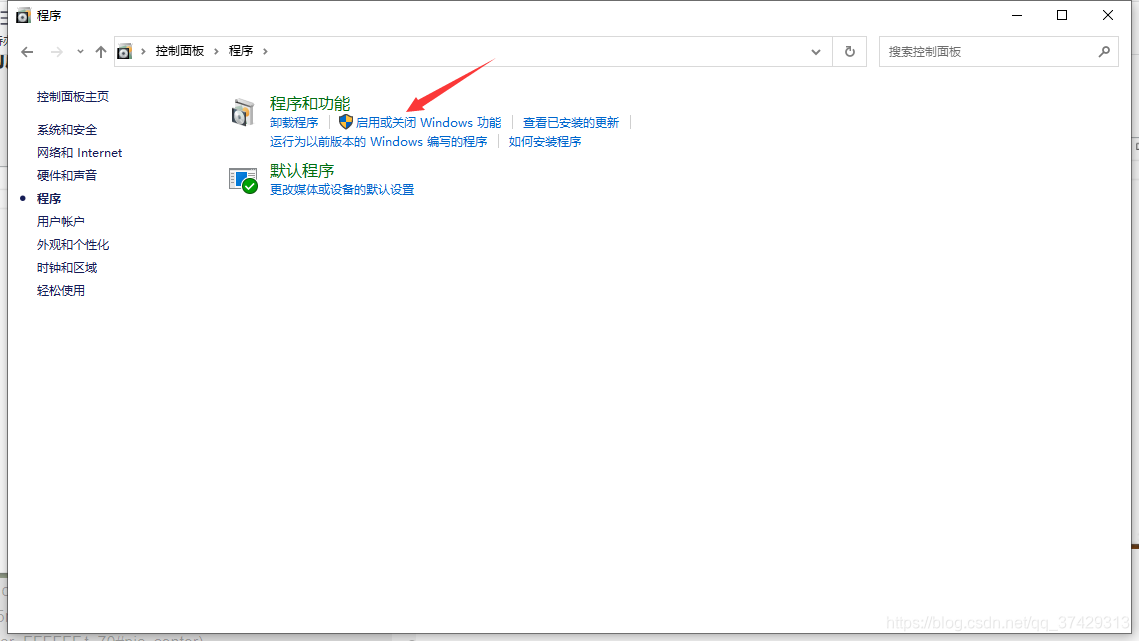Expand the chevron after 程序 breadcrumb
This screenshot has width=1139, height=641.
point(265,51)
